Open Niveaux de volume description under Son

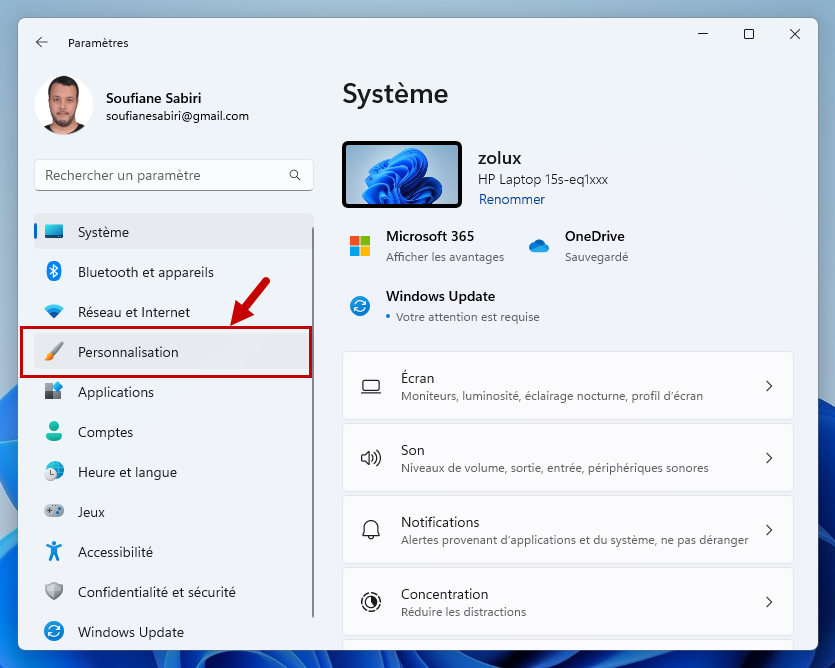point(554,468)
